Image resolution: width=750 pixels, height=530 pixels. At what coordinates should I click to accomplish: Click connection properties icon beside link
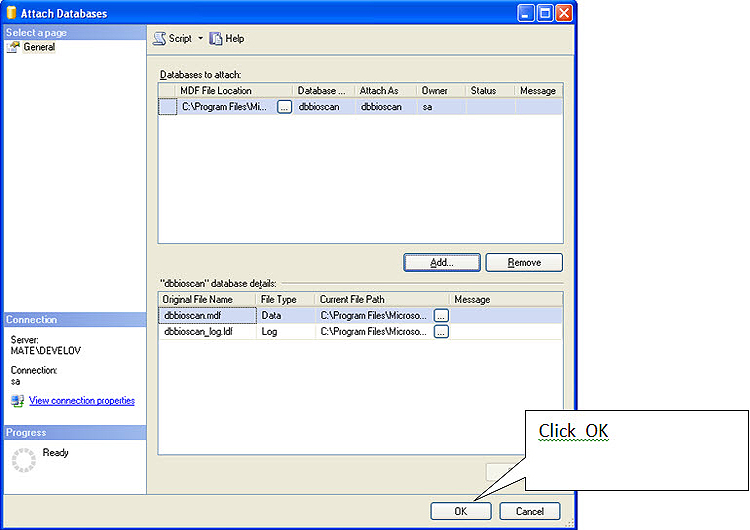tap(18, 401)
